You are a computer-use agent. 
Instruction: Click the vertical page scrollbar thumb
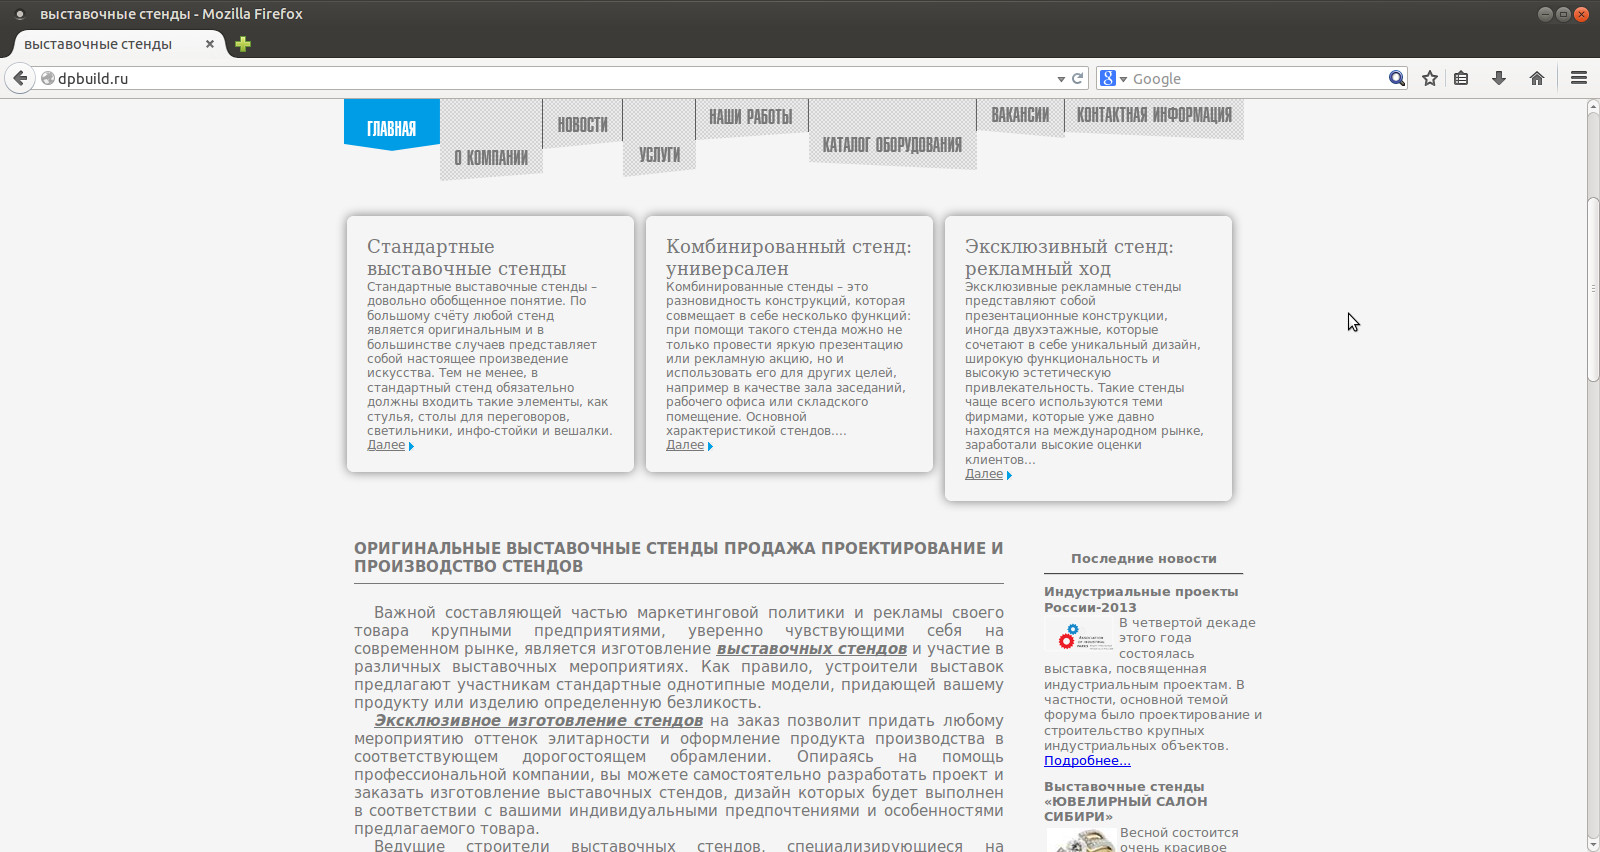coord(1593,289)
